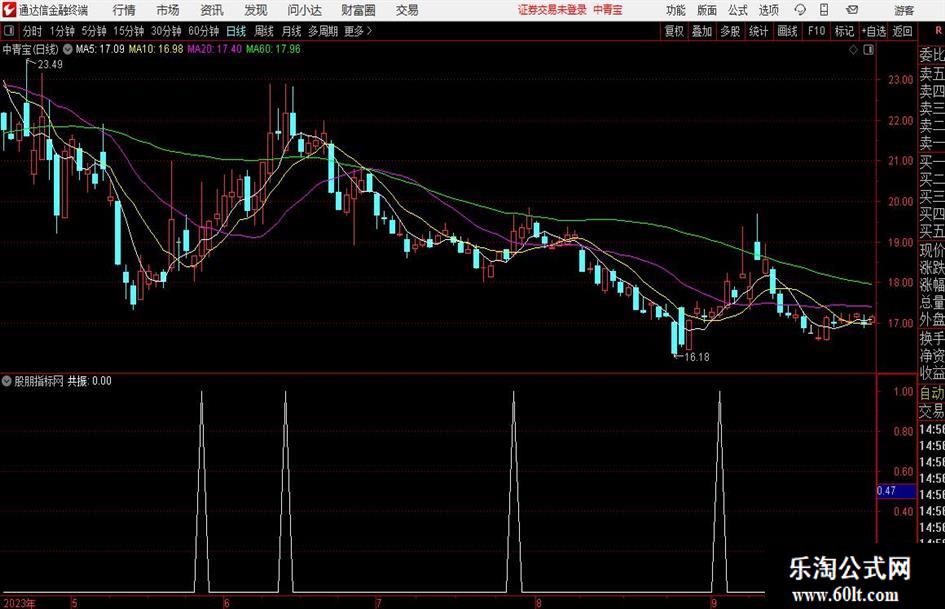Image resolution: width=945 pixels, height=609 pixels.
Task: Open the 发现 menu
Action: pos(256,10)
